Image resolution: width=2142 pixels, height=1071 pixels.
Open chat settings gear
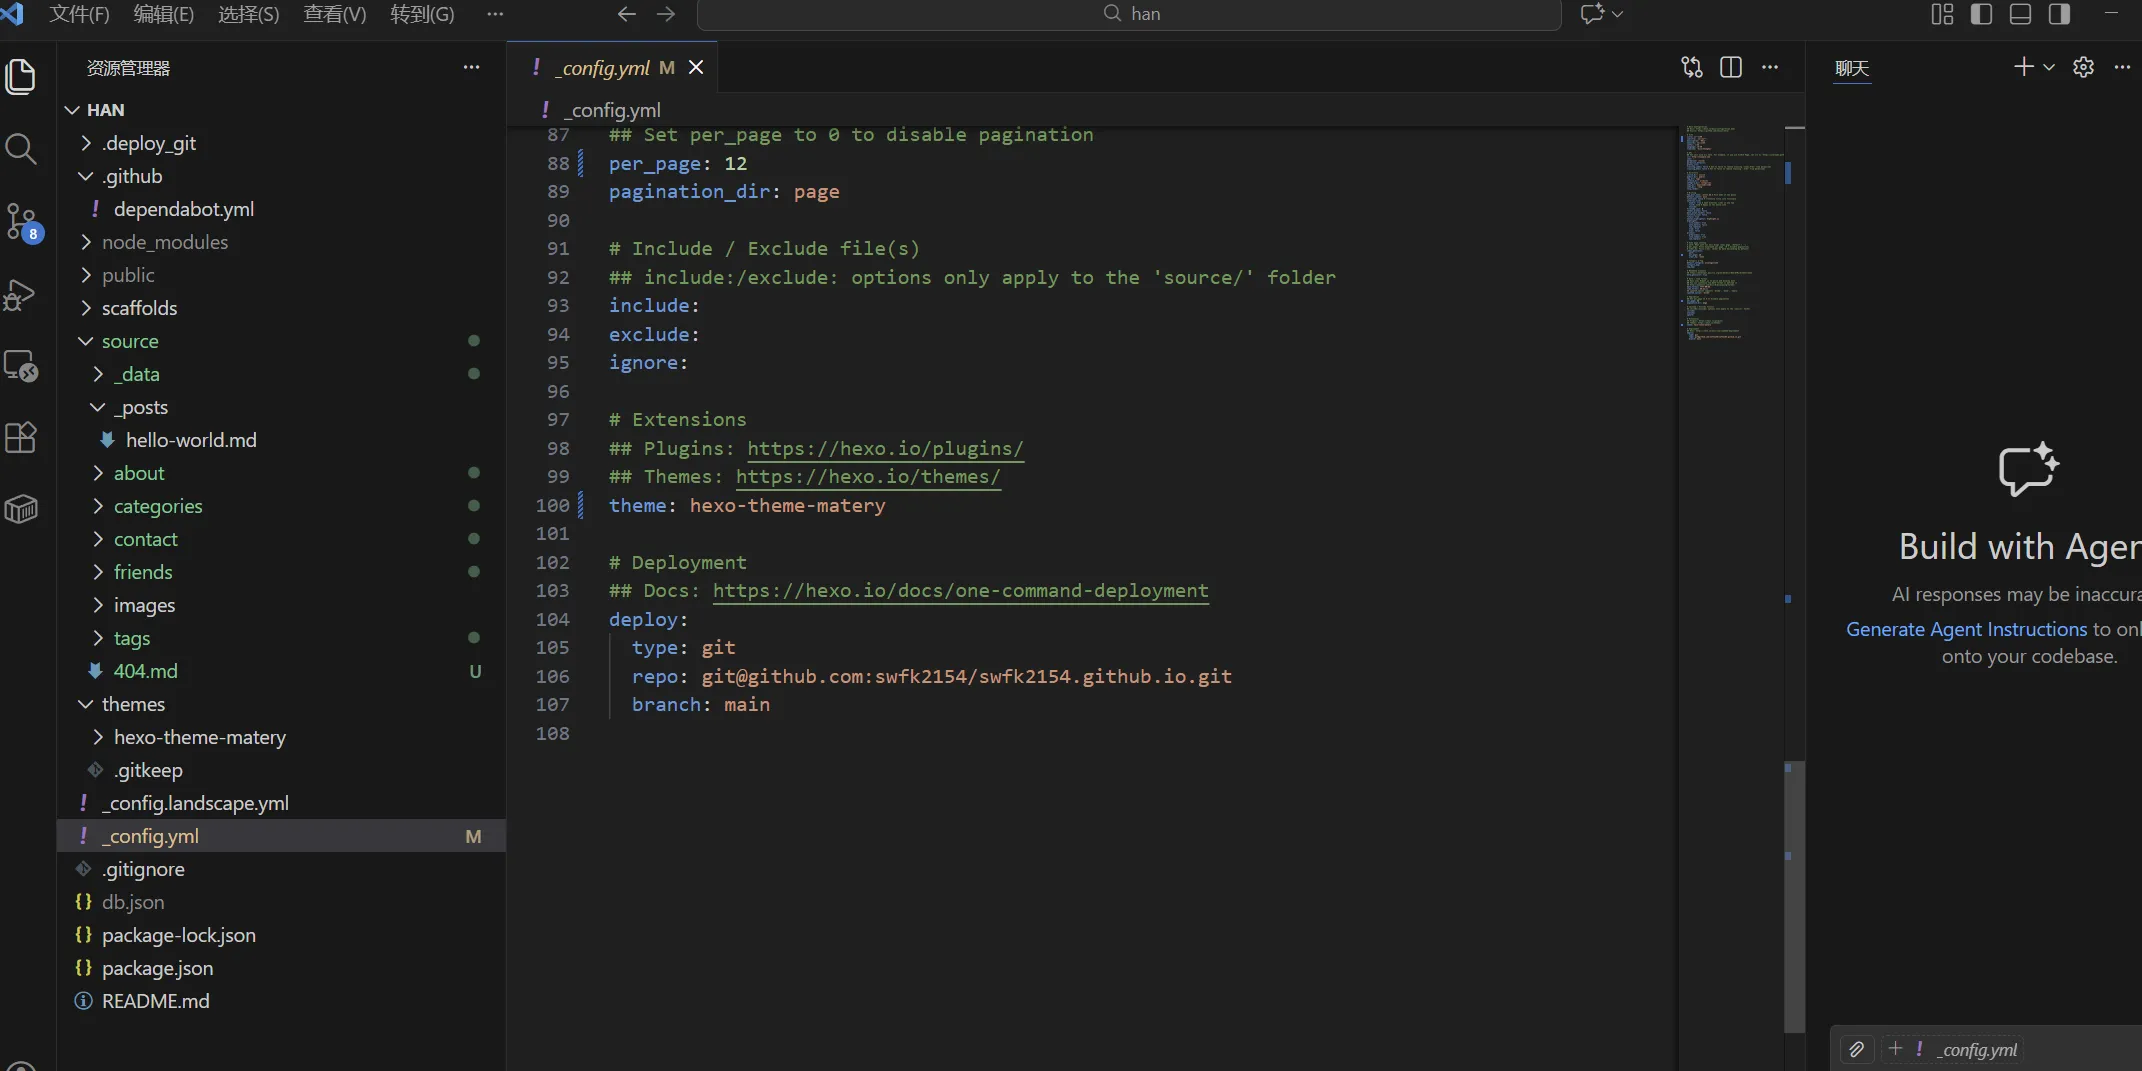(x=2084, y=67)
